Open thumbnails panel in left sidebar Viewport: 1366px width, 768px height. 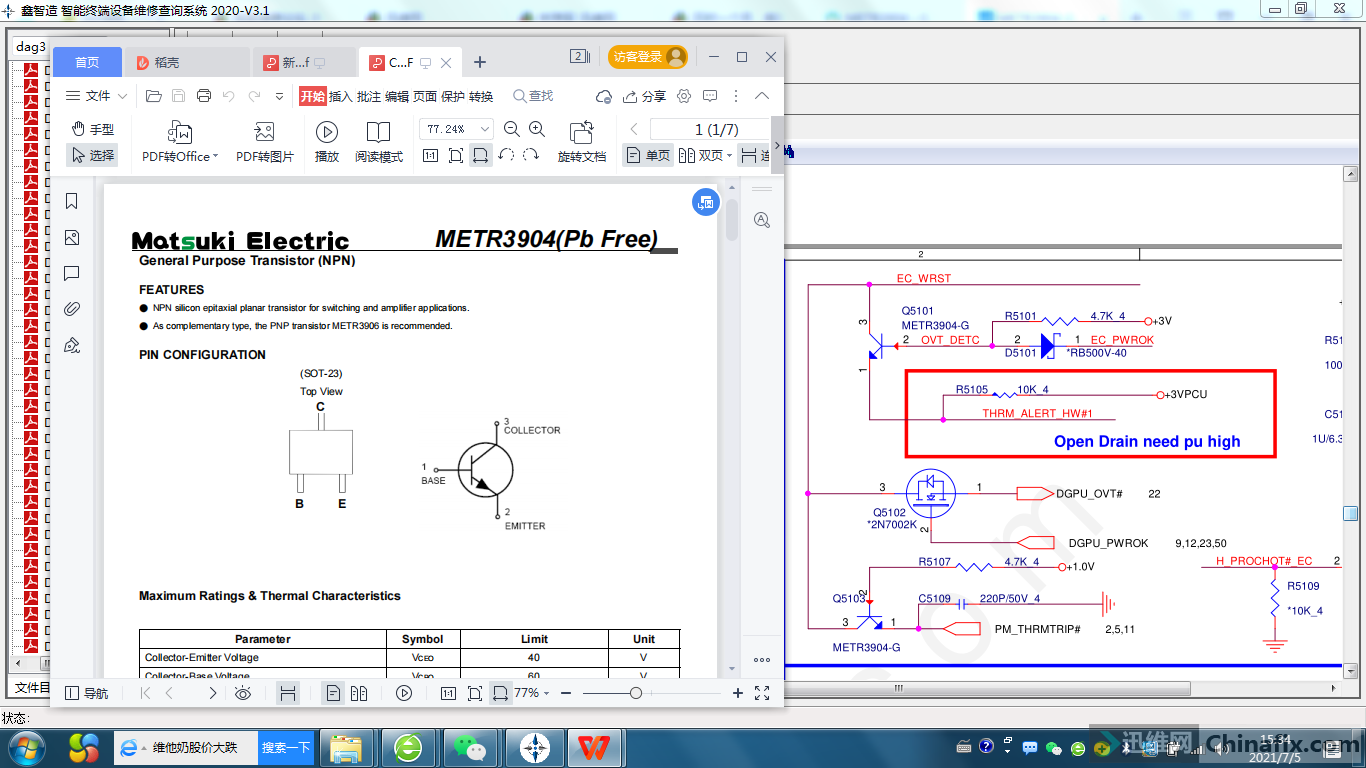(72, 237)
